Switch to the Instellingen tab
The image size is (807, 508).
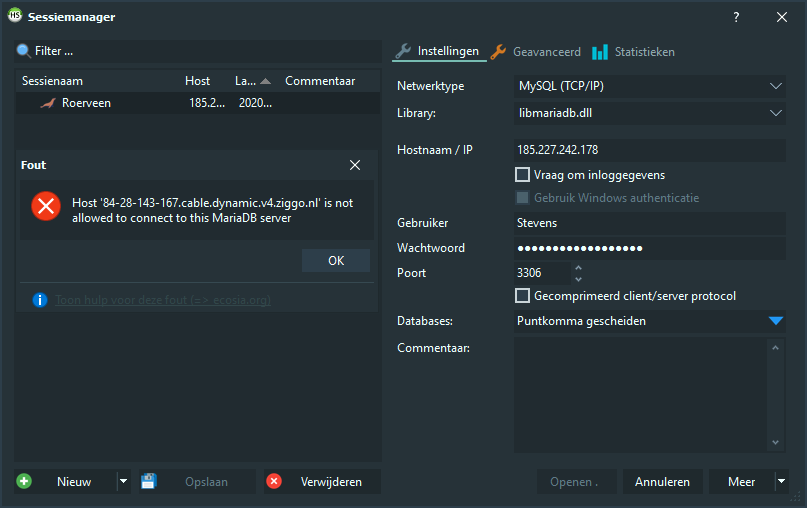(438, 51)
